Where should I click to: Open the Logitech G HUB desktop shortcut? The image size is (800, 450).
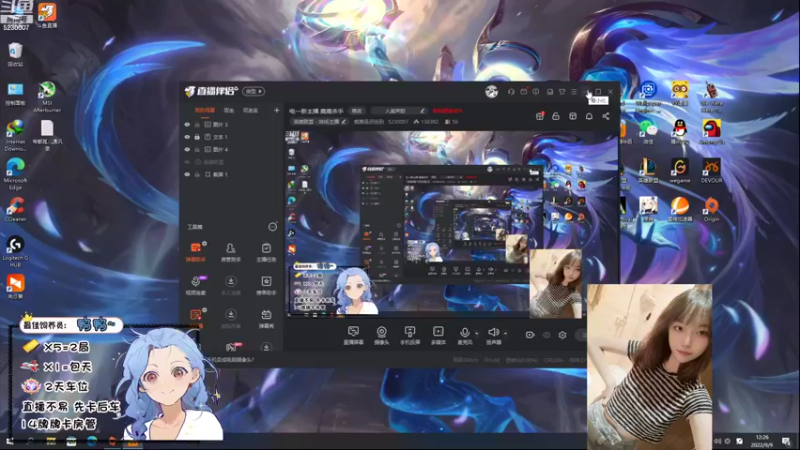tap(15, 252)
